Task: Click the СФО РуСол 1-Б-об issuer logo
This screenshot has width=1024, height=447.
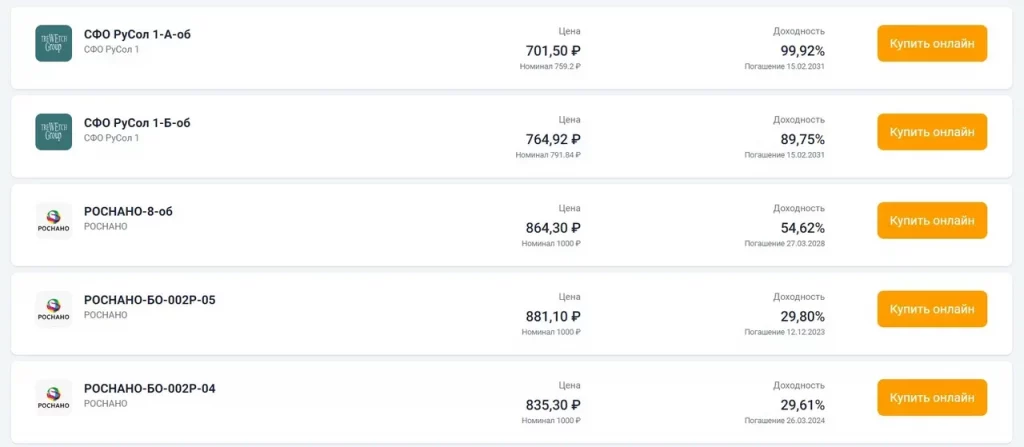Action: click(53, 132)
